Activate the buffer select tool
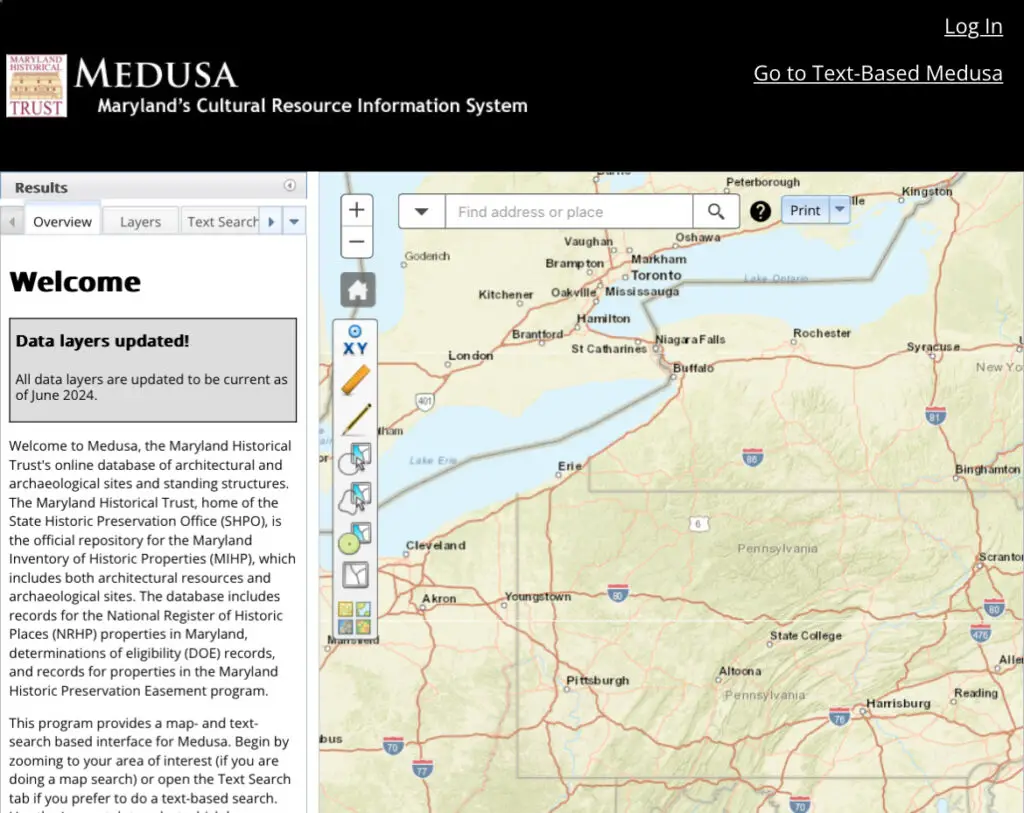The width and height of the screenshot is (1024, 813). pos(355,538)
